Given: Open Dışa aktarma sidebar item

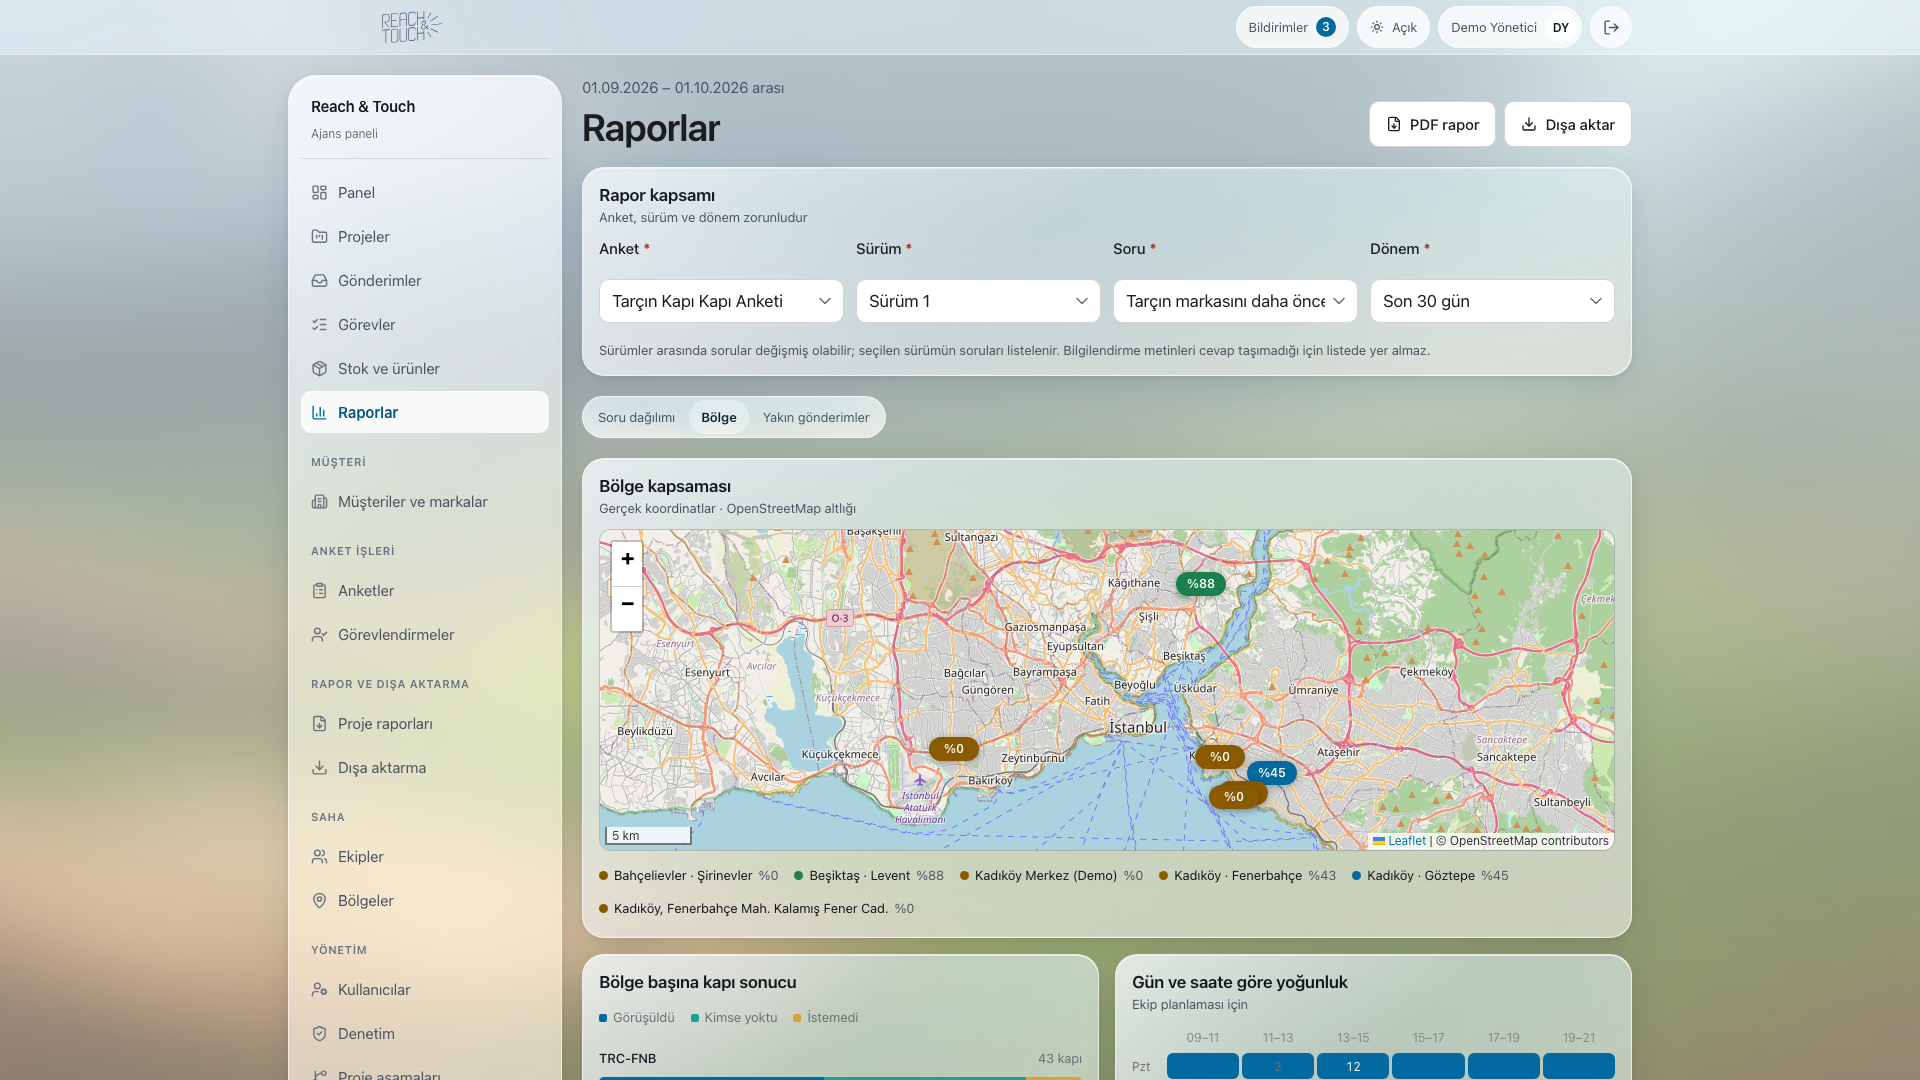Looking at the screenshot, I should point(425,767).
